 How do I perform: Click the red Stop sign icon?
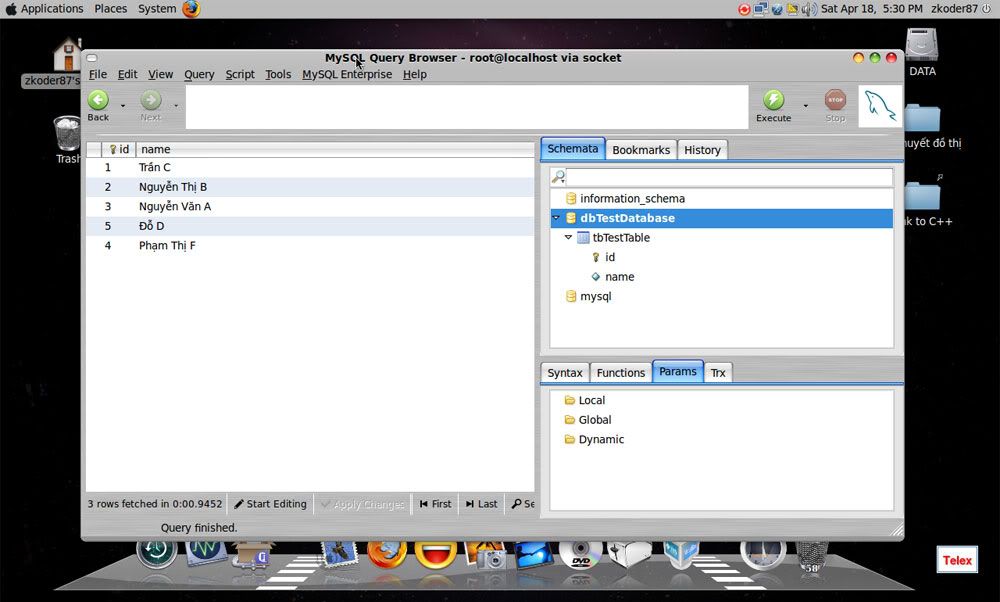pyautogui.click(x=835, y=100)
